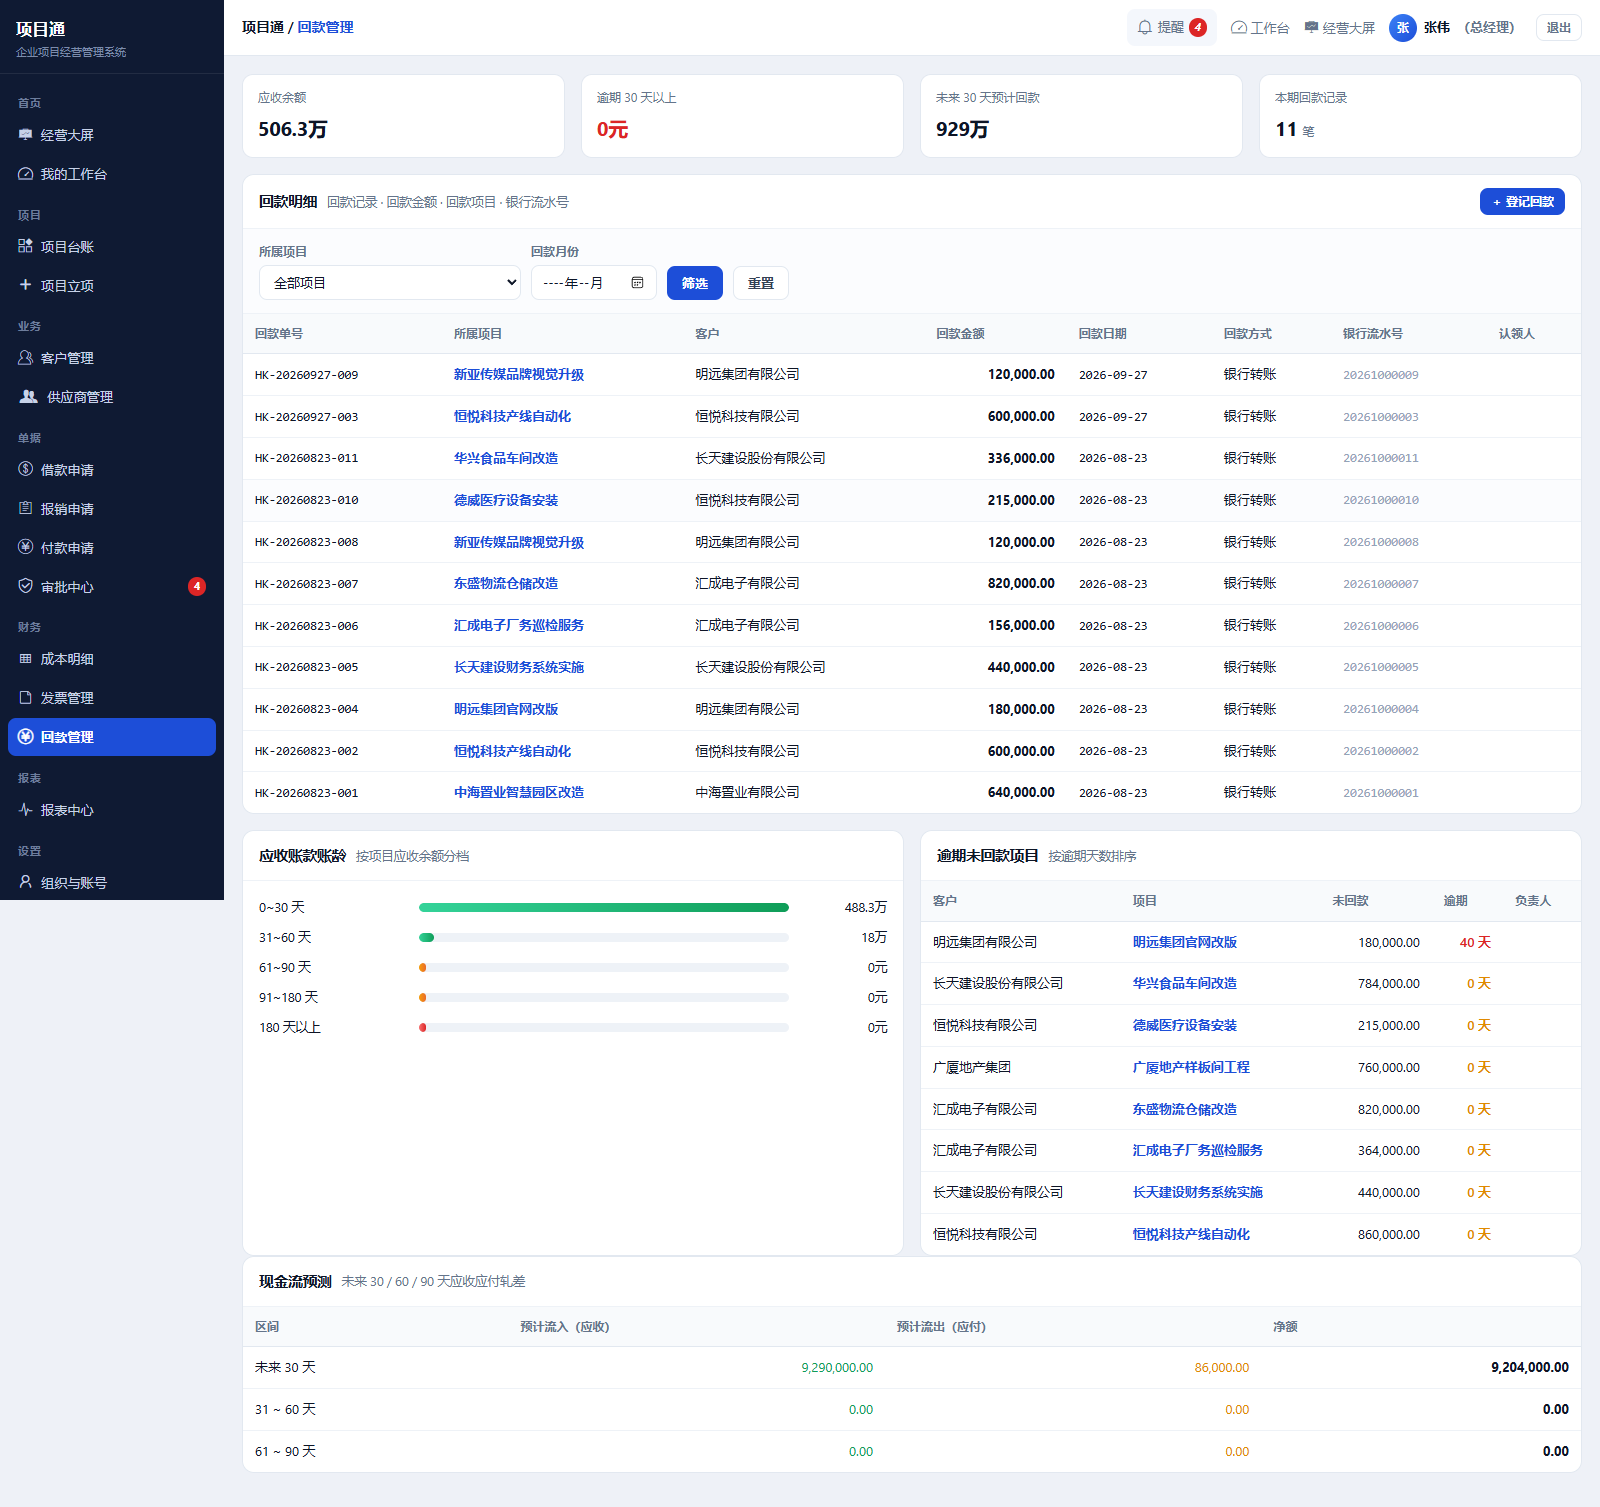The width and height of the screenshot is (1600, 1507).
Task: Open 广厦地产样板间工程 in overdue list
Action: pos(1191,1067)
